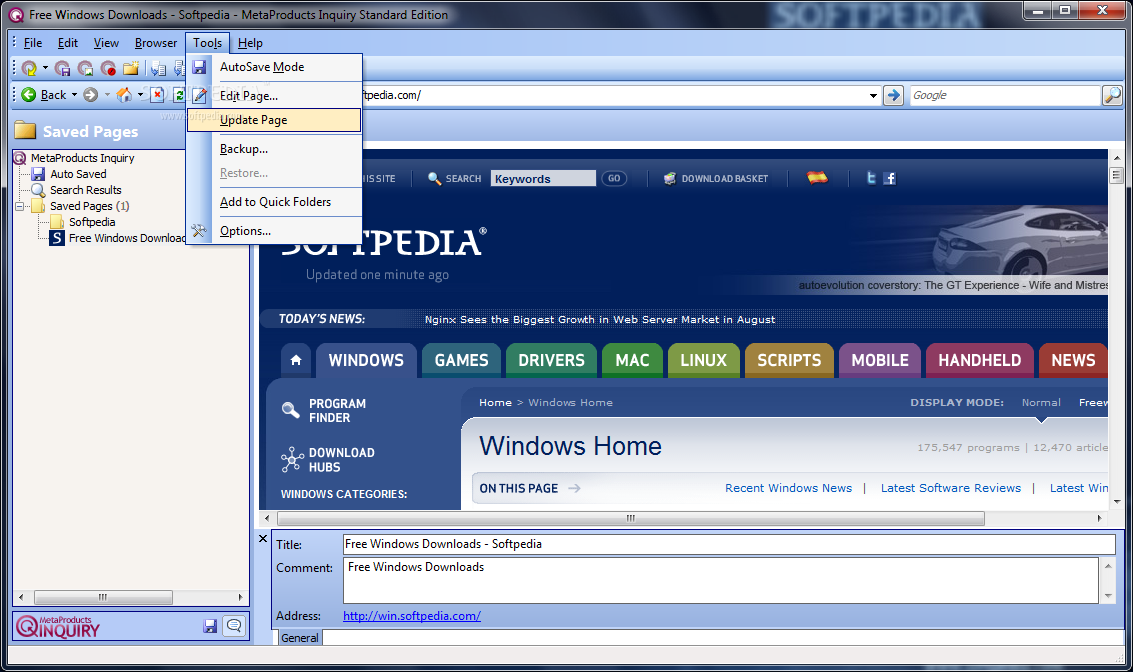This screenshot has width=1133, height=672.
Task: Click the Google search magnifier icon
Action: pyautogui.click(x=1112, y=95)
